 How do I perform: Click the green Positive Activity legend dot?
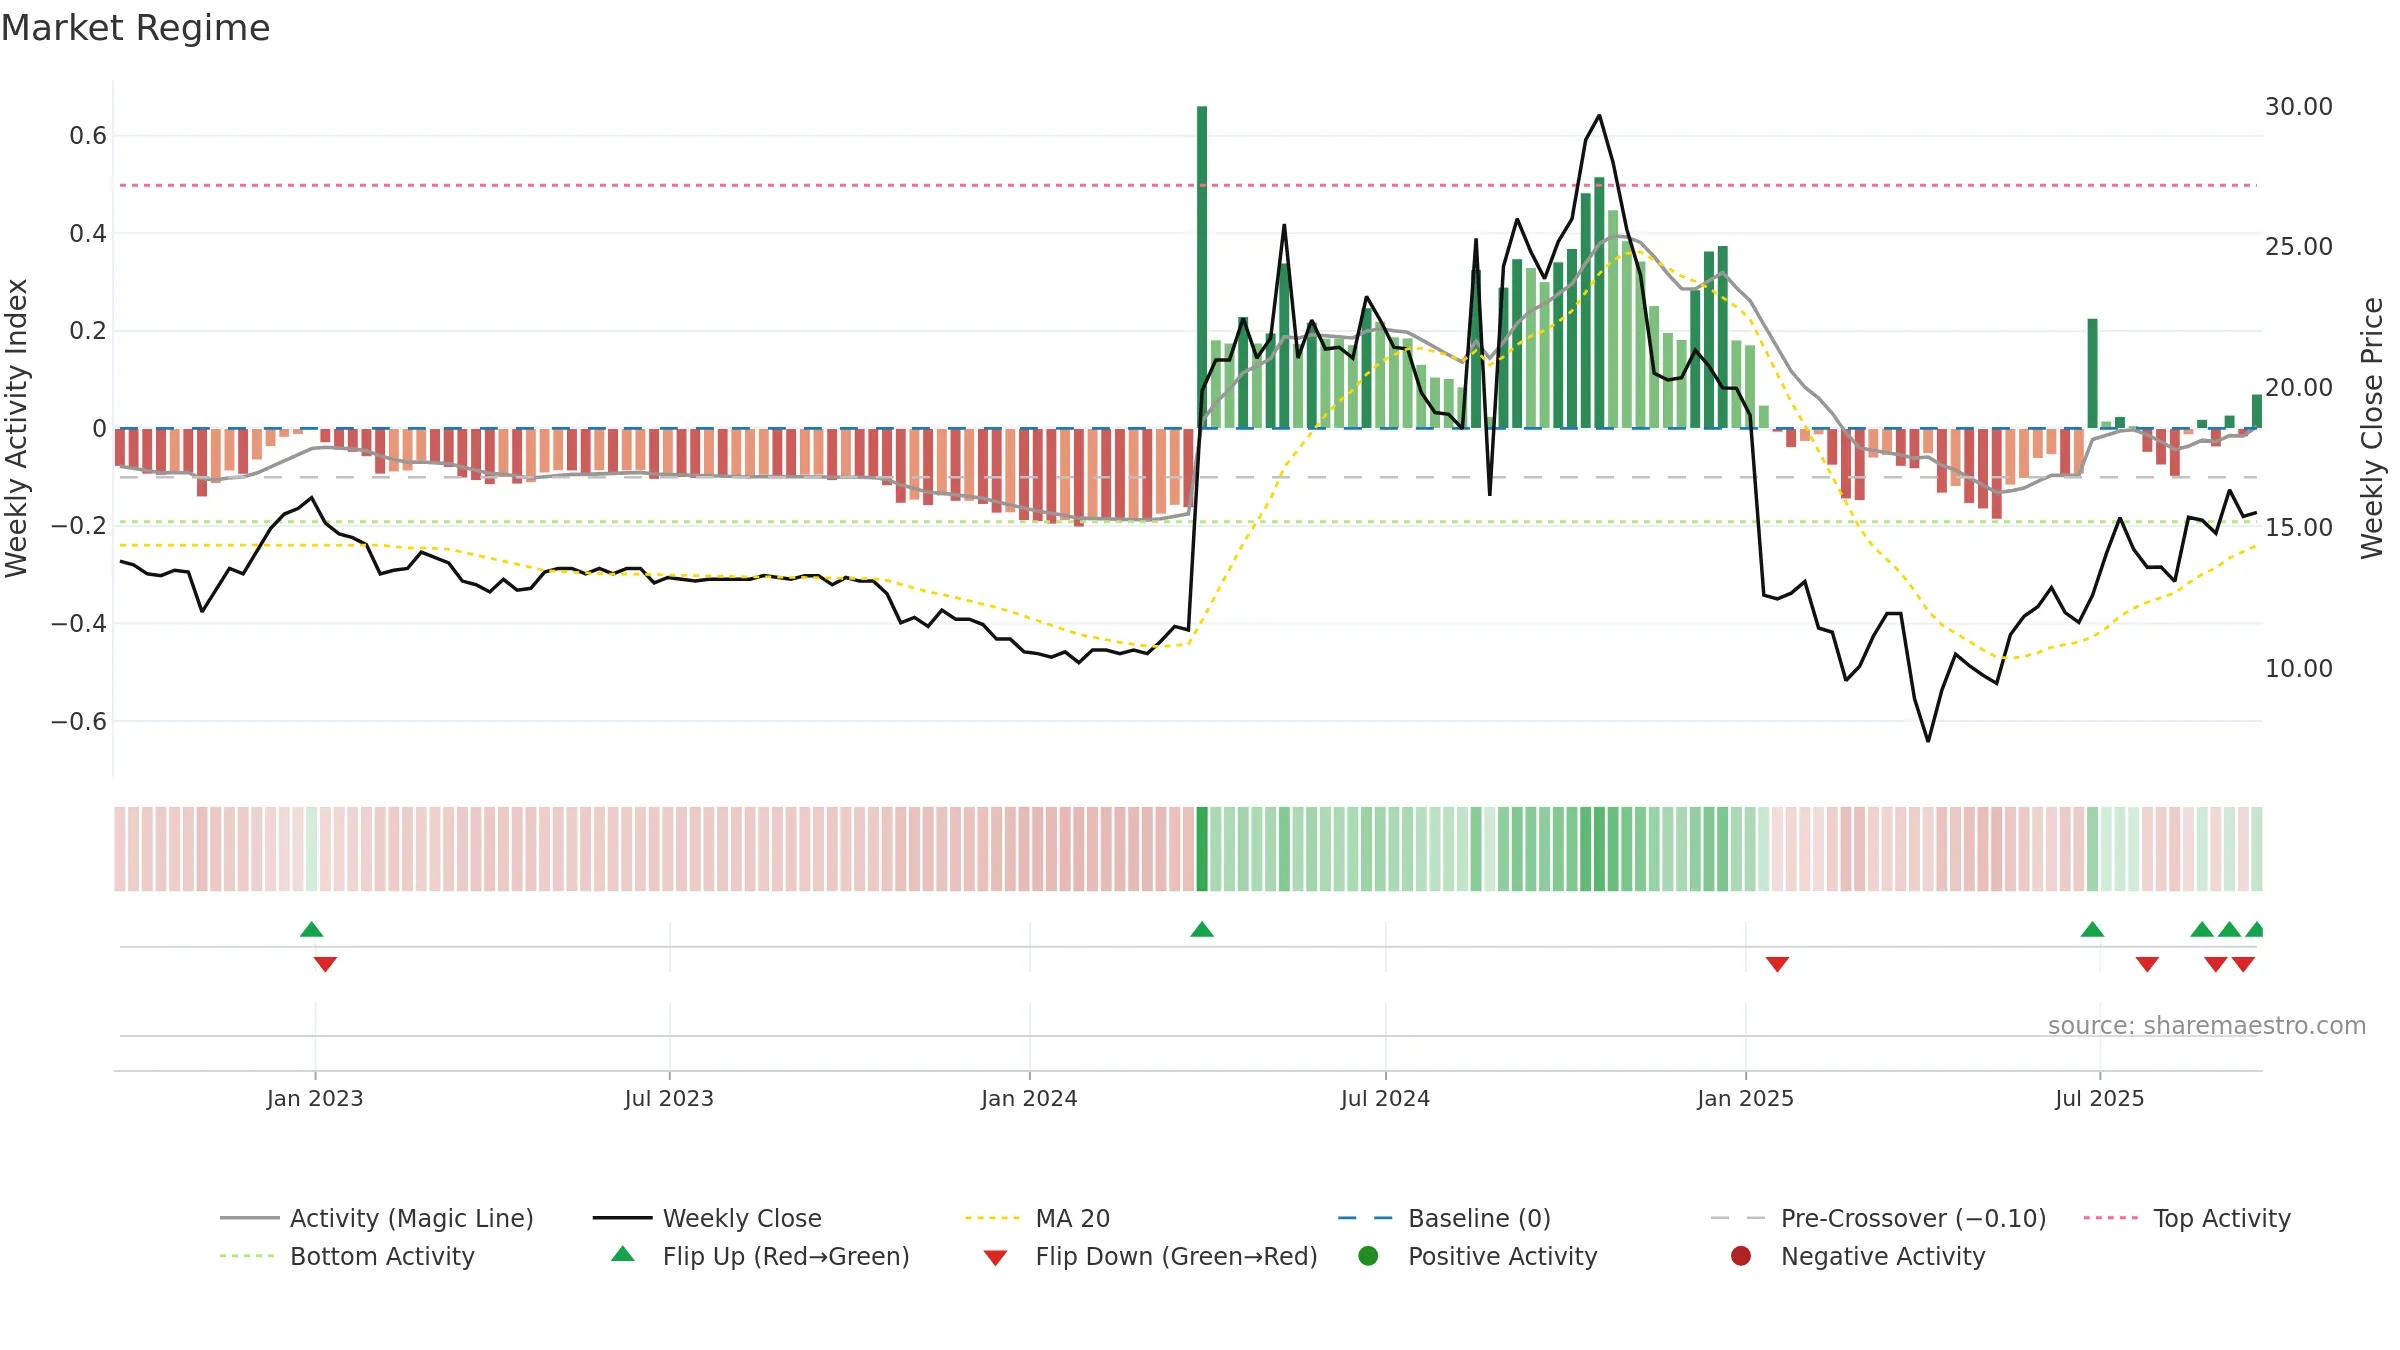[x=1368, y=1256]
